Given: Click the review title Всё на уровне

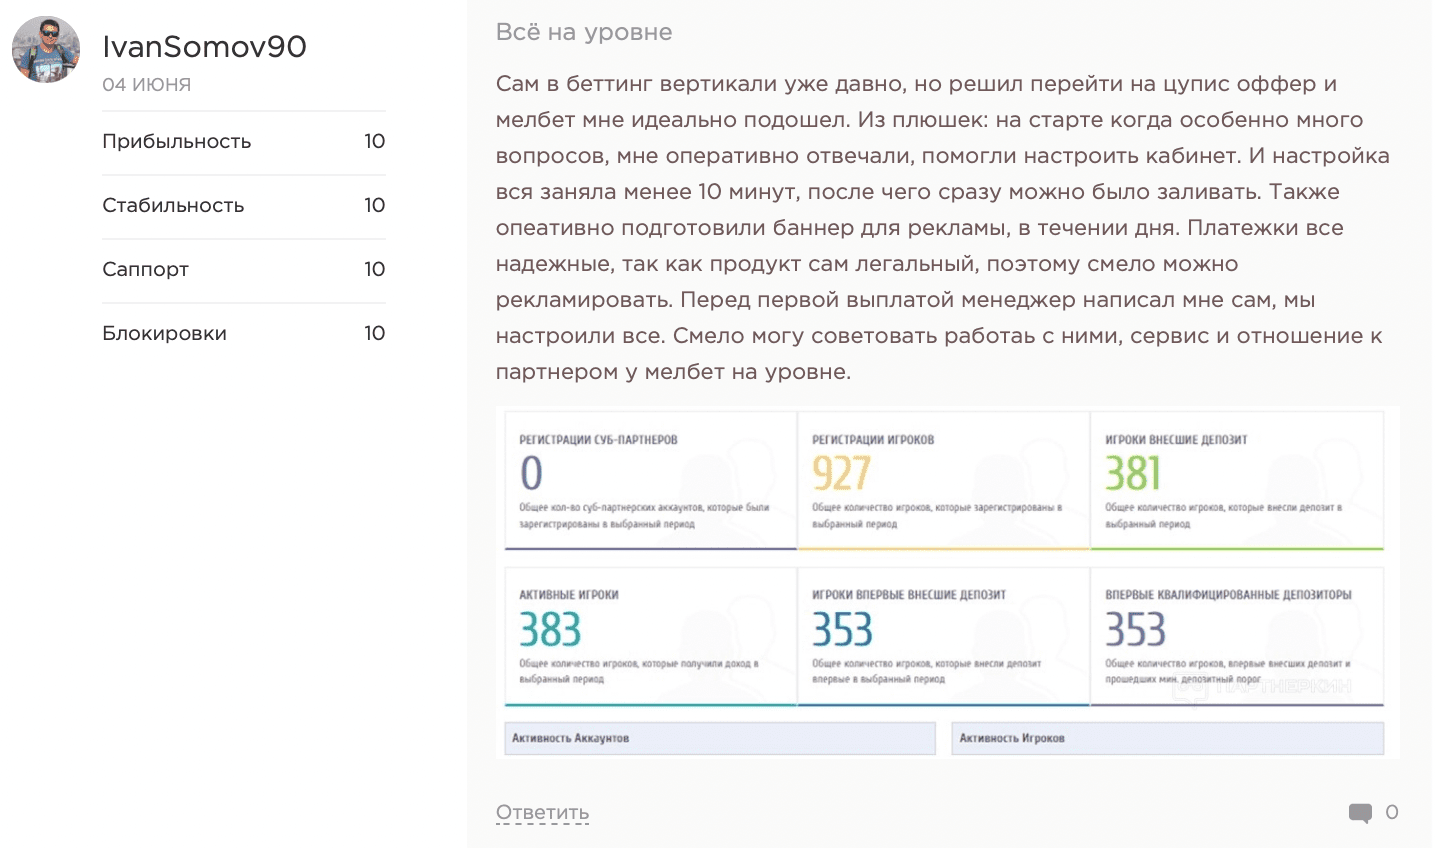Looking at the screenshot, I should click(584, 32).
